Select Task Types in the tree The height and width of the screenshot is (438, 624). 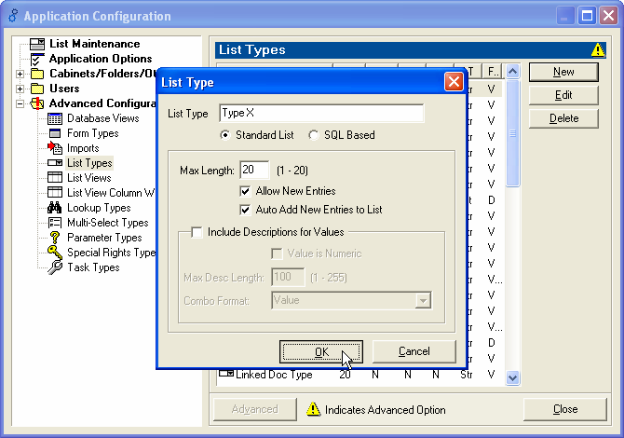[x=93, y=267]
